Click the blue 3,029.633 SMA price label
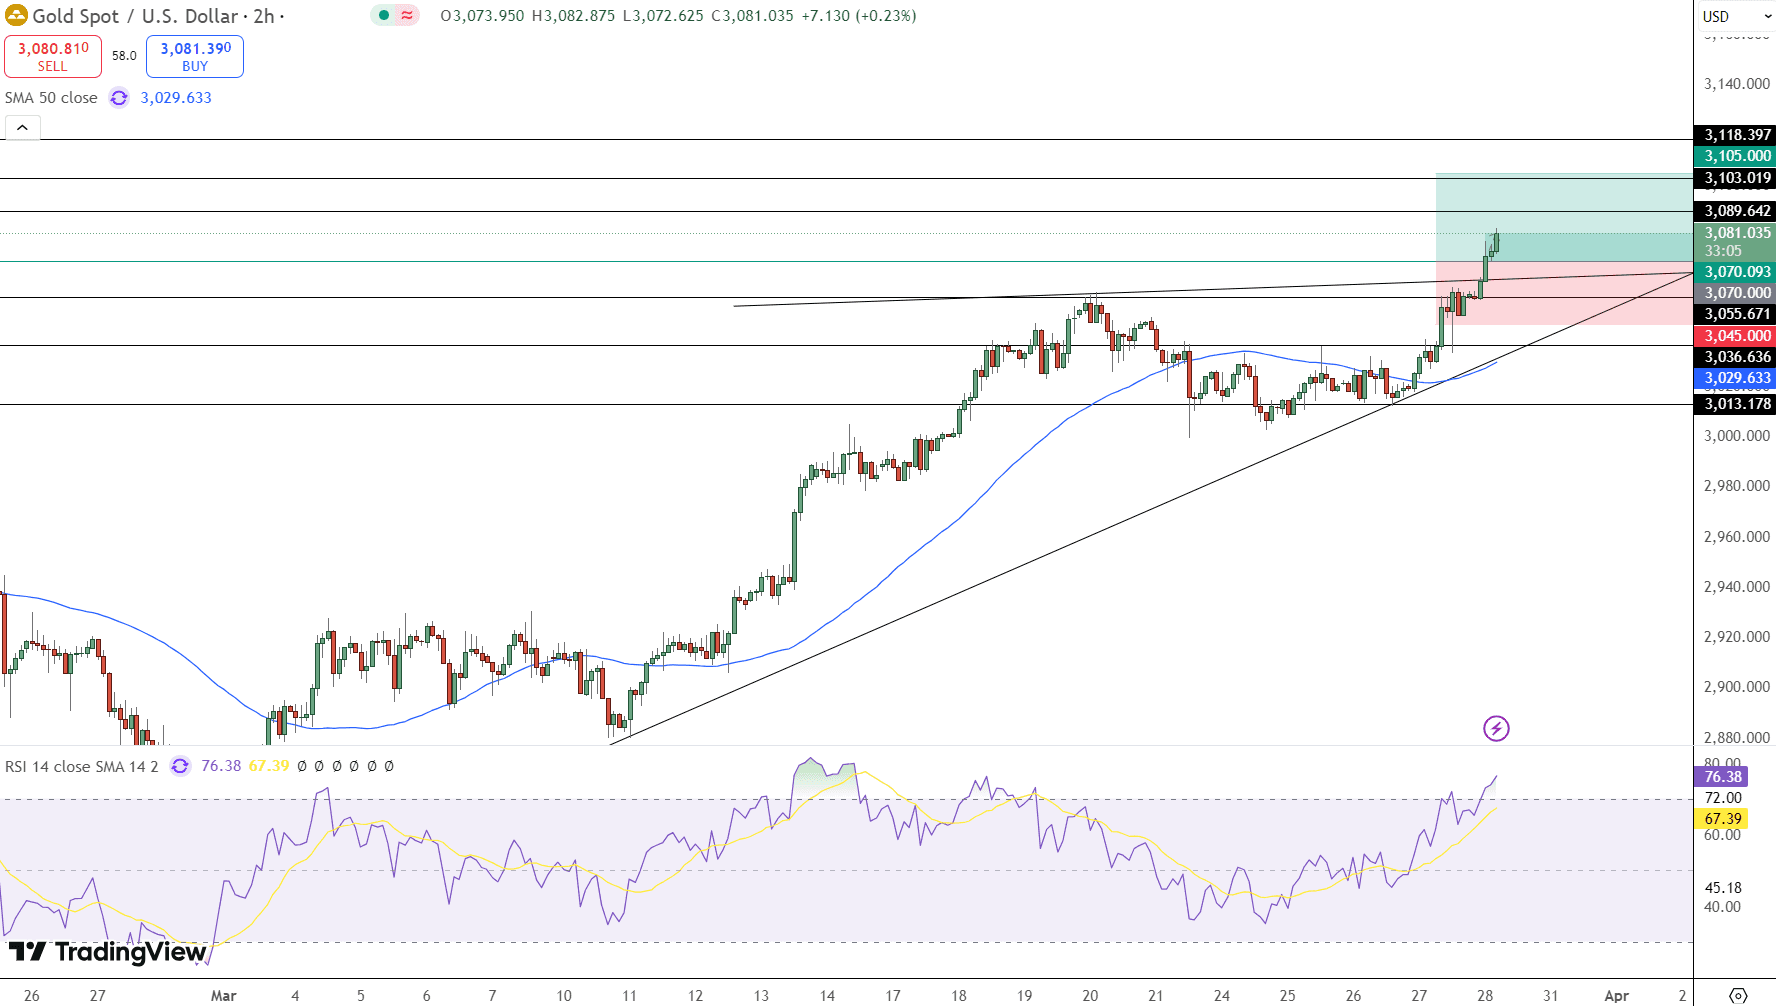Screen dimensions: 1776x1006 point(1735,378)
